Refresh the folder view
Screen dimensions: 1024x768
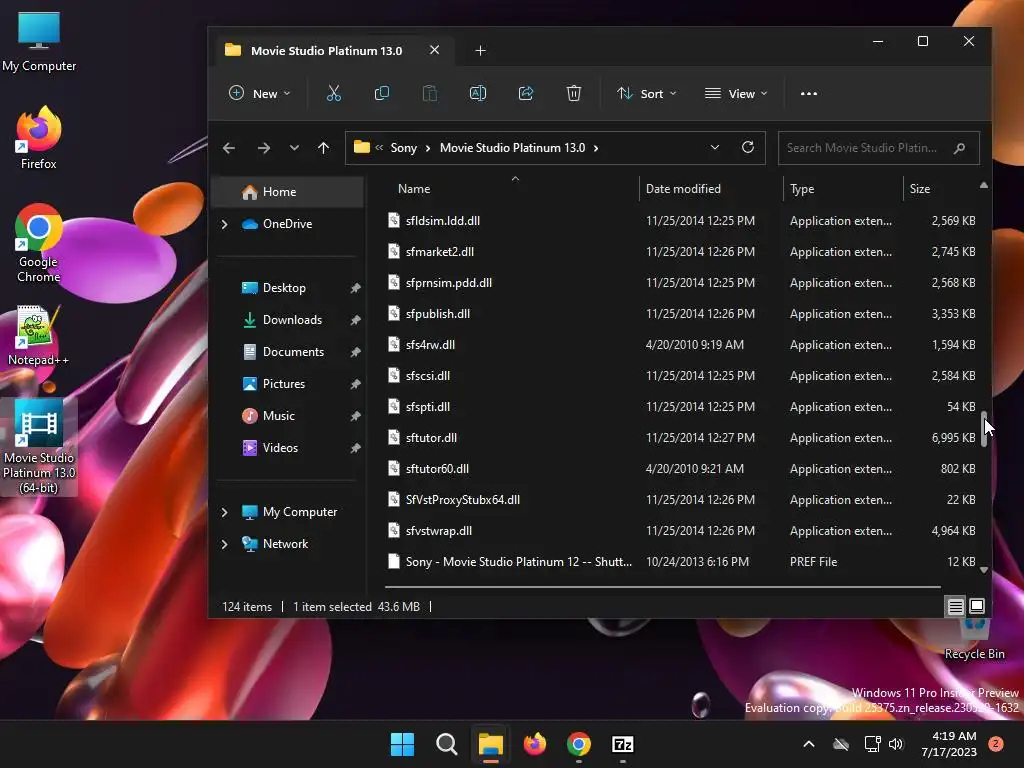pyautogui.click(x=748, y=147)
